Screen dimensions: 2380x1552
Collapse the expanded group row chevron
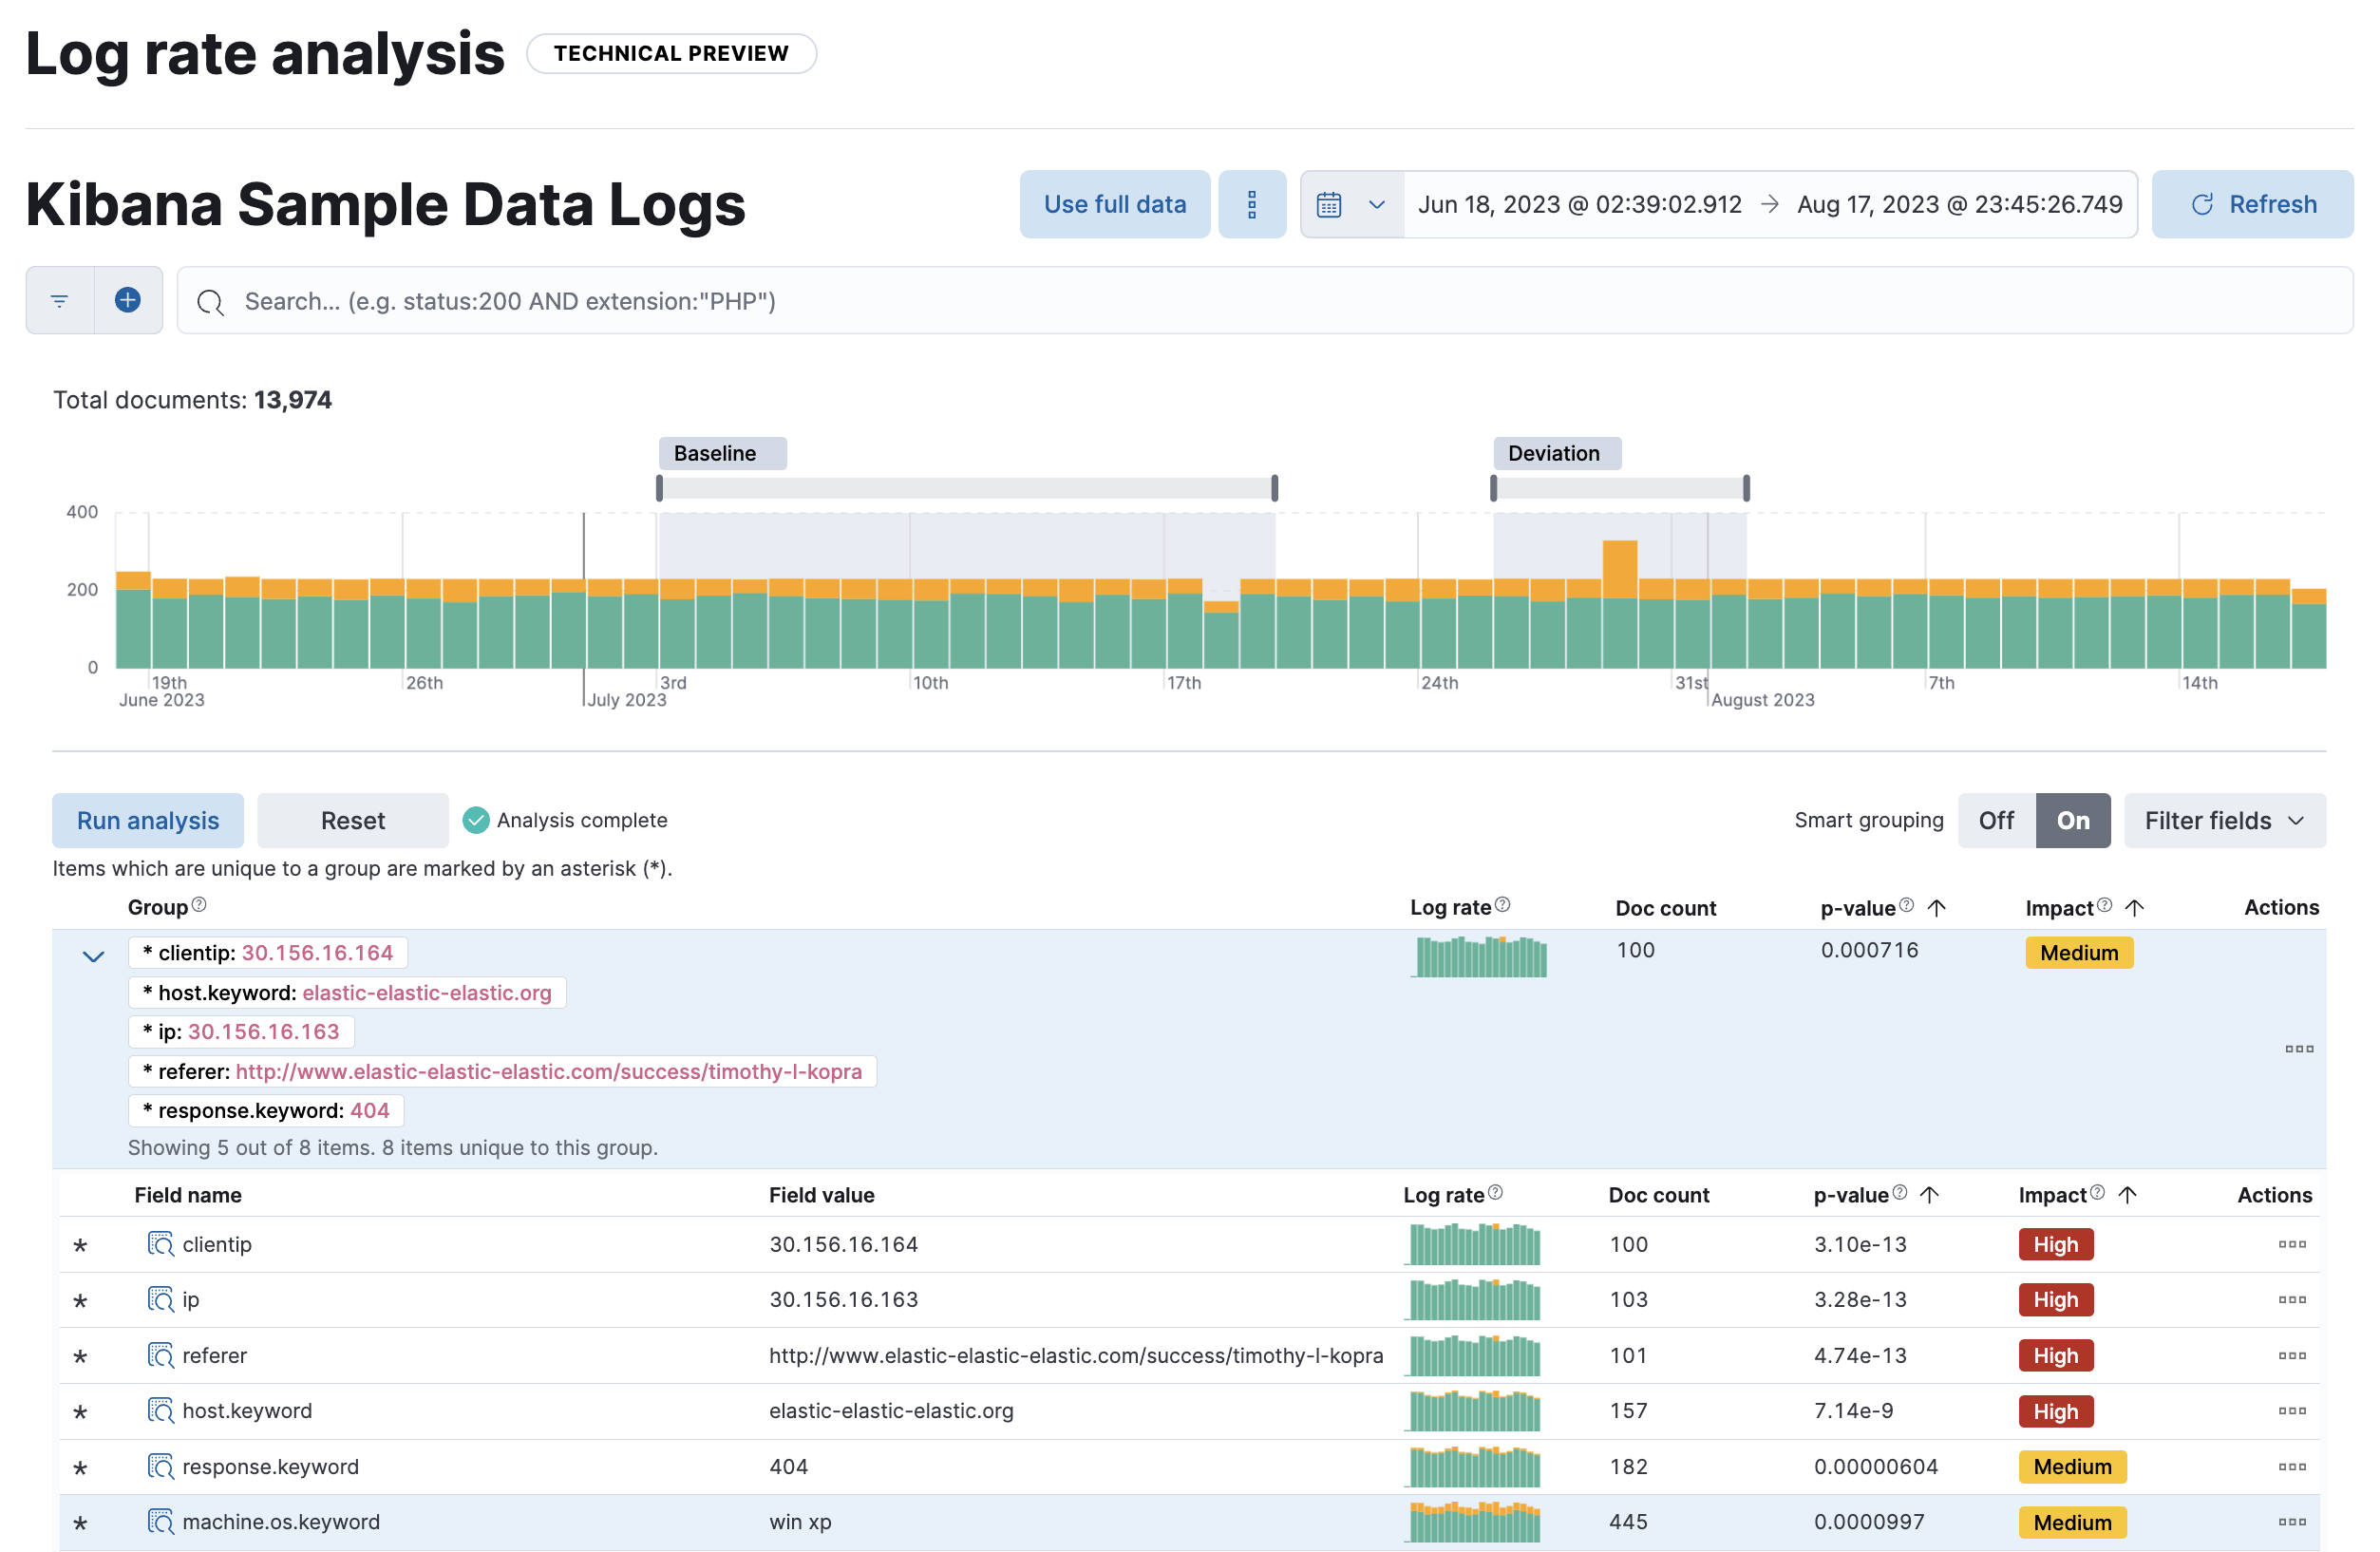coord(92,955)
